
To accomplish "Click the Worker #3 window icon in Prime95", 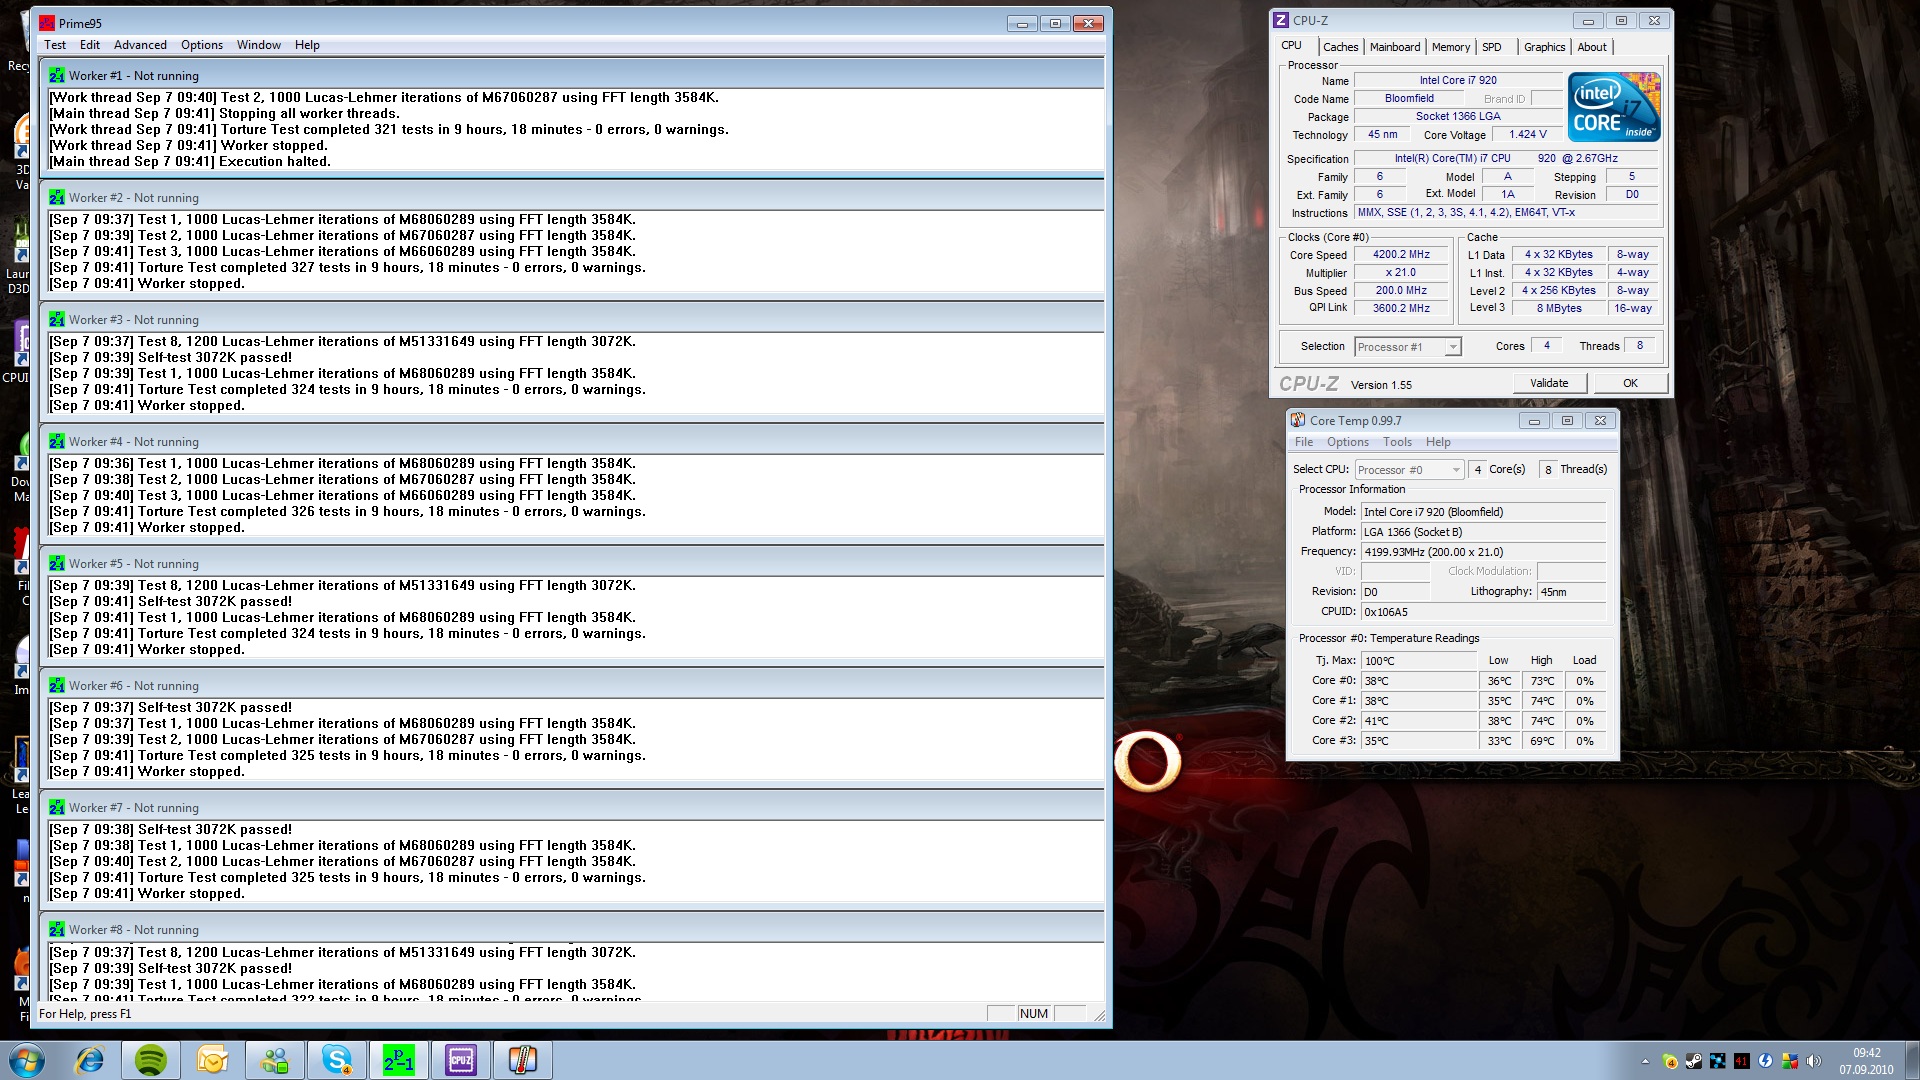I will [x=57, y=320].
